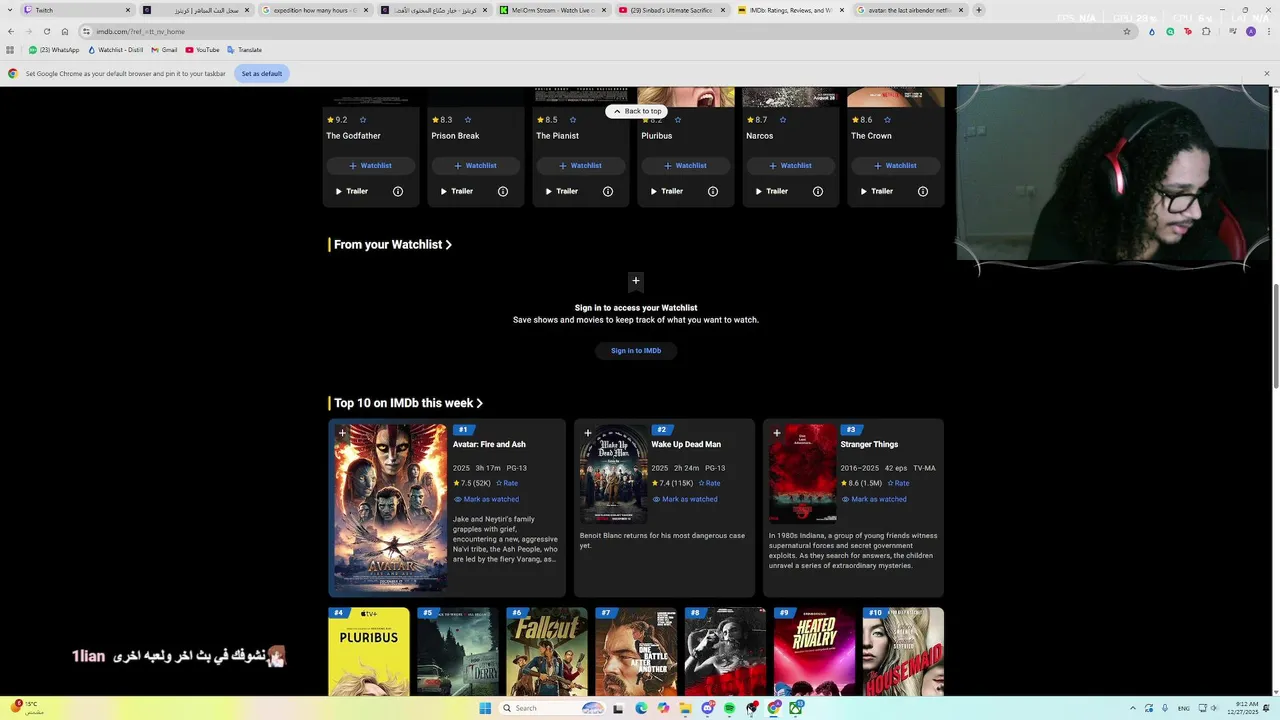
Task: Click Back to top button
Action: 637,111
